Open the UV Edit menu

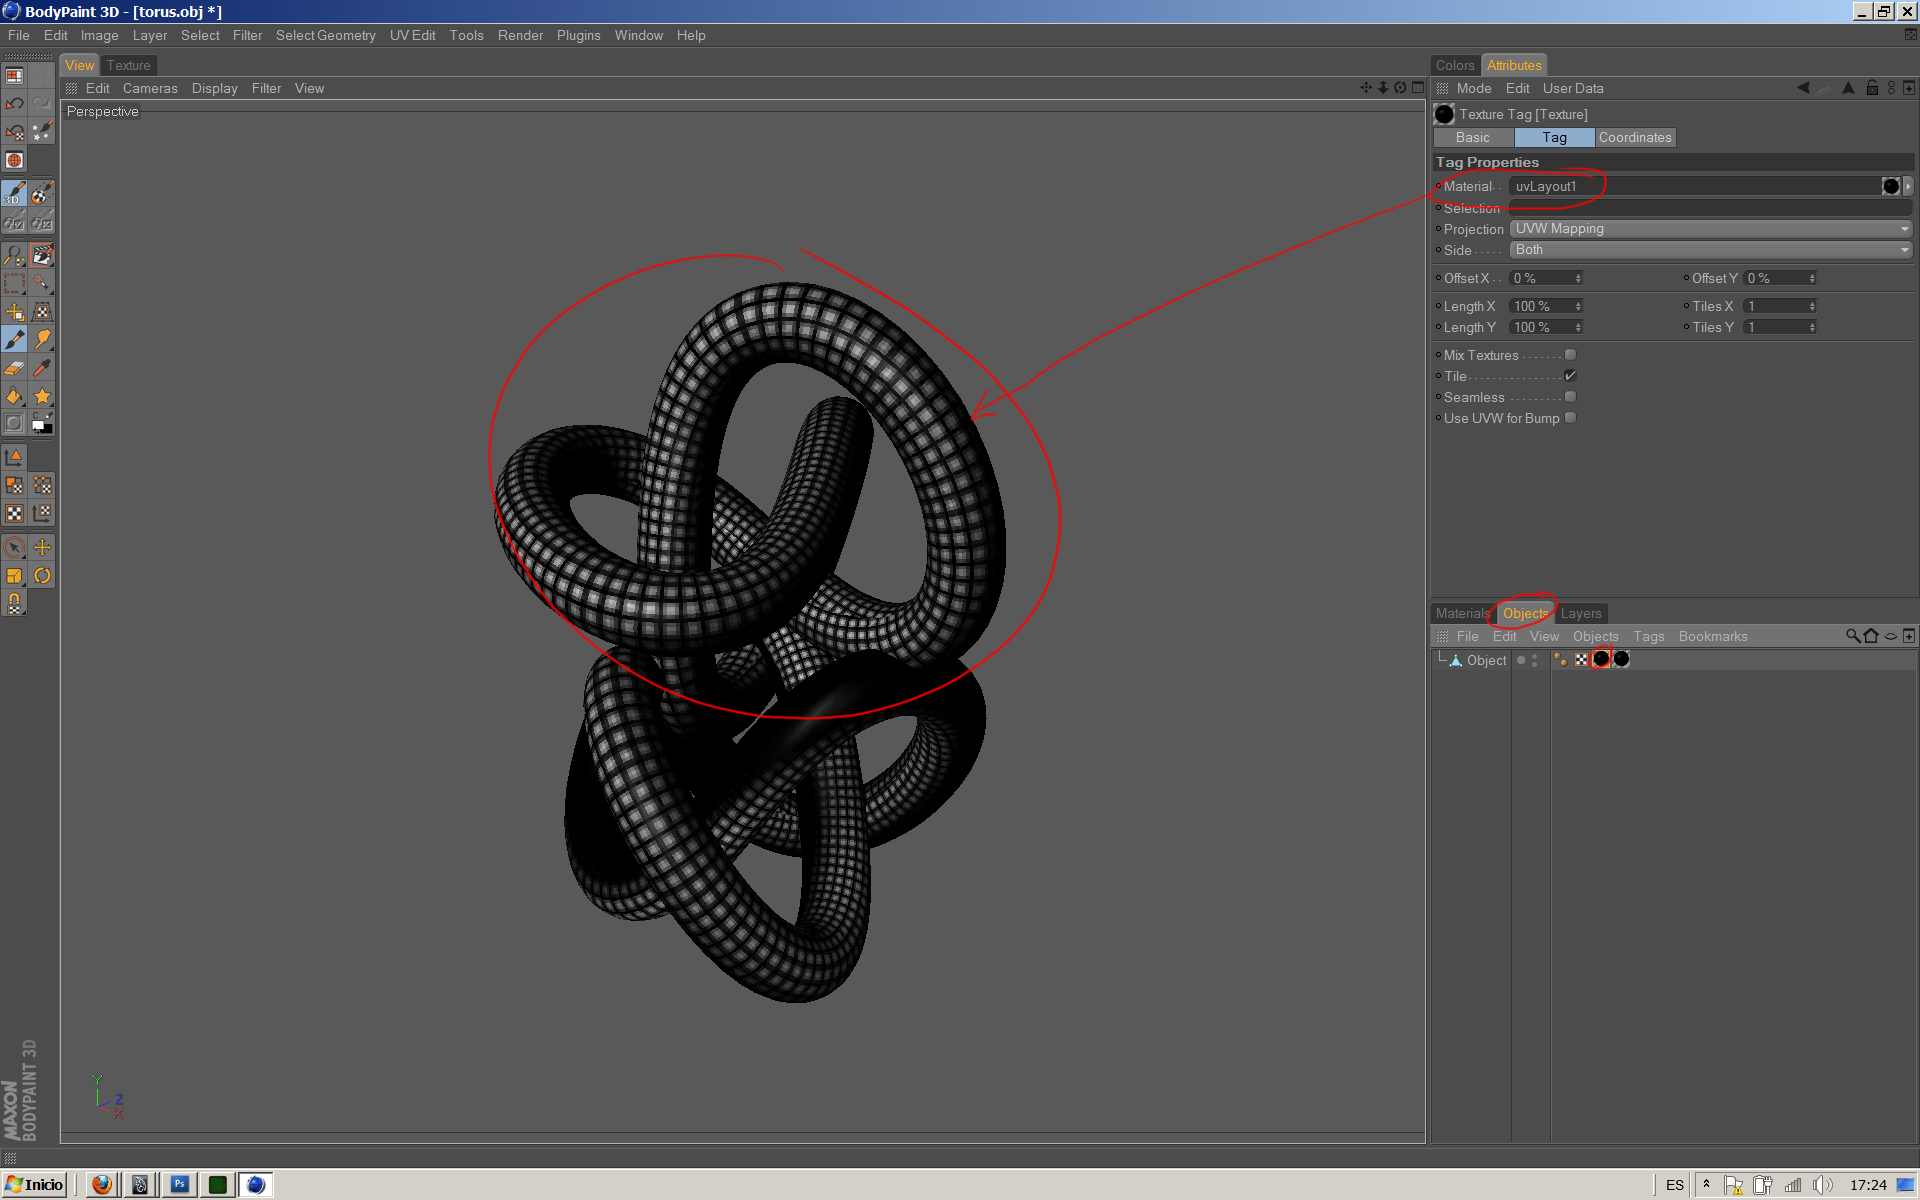412,35
